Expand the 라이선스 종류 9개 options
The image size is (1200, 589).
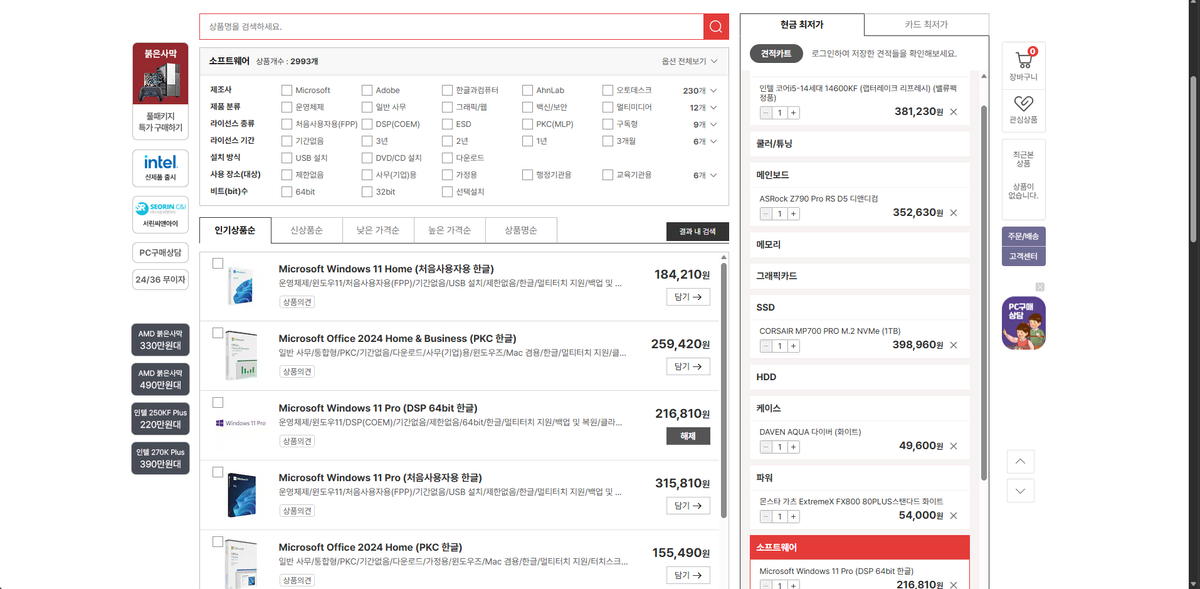705,124
